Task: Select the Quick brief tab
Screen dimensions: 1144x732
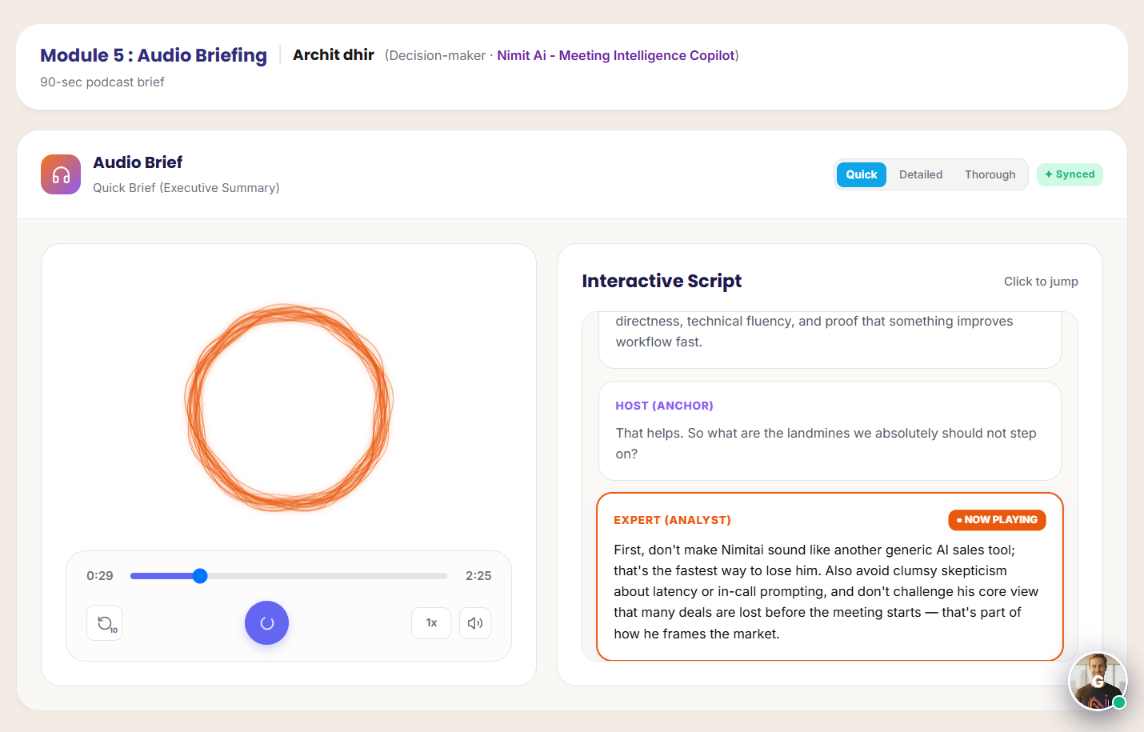Action: (861, 174)
